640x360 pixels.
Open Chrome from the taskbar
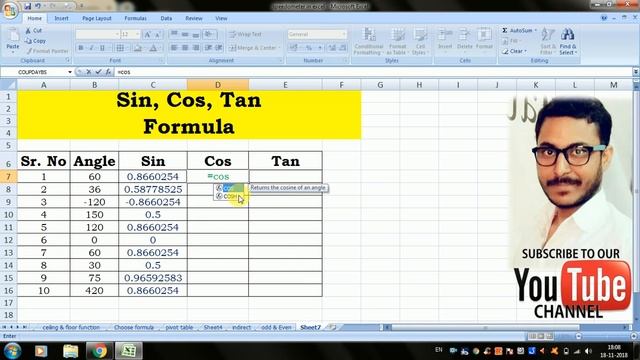[98, 351]
